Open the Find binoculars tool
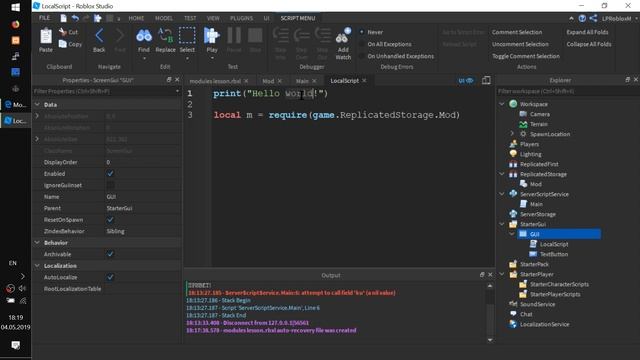The image size is (640, 360). pyautogui.click(x=144, y=36)
